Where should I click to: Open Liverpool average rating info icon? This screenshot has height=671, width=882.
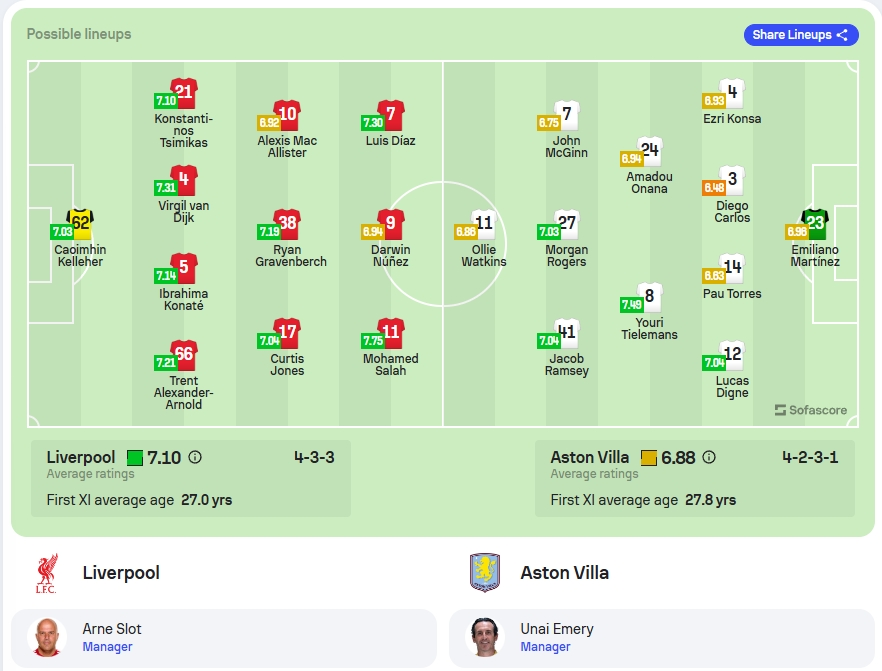[195, 457]
